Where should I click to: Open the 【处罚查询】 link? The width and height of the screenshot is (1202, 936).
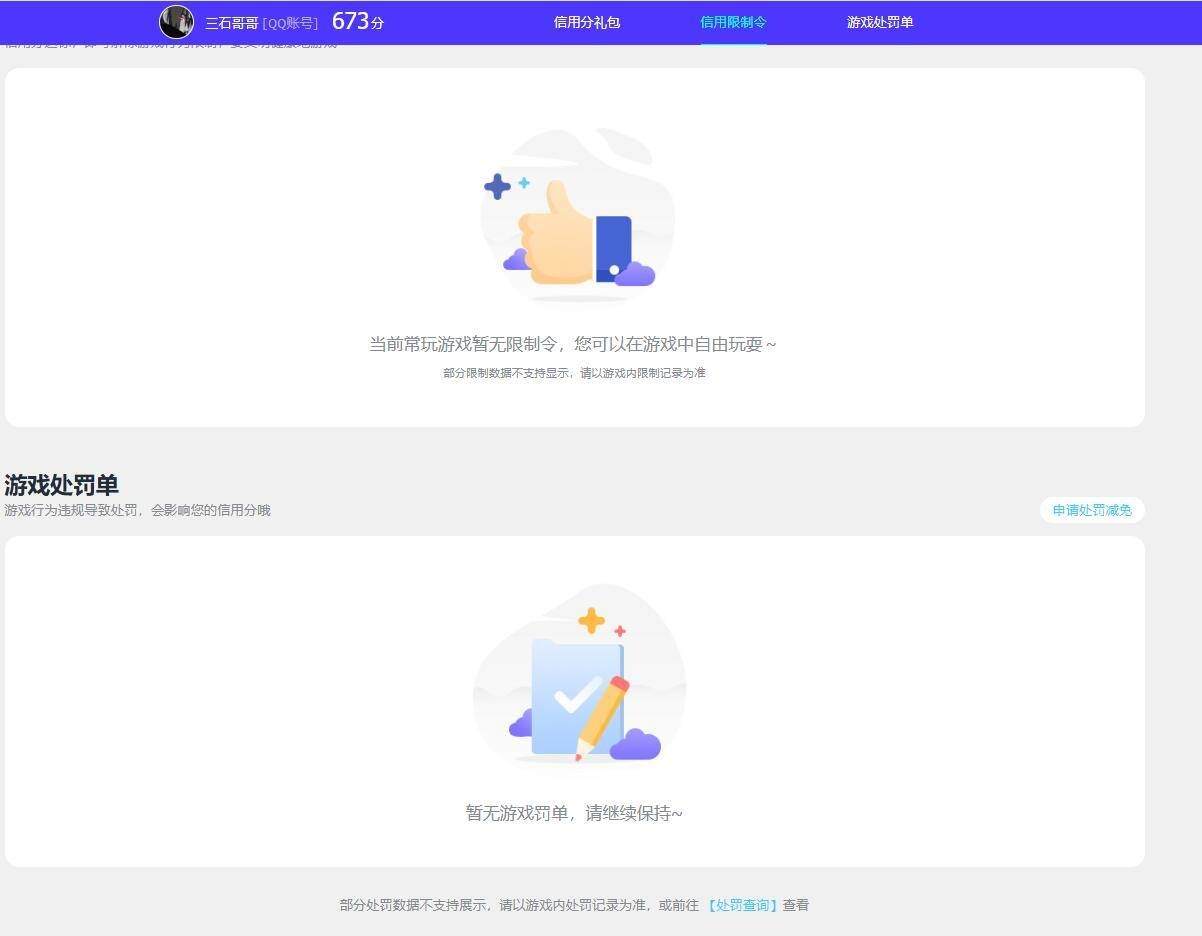[741, 905]
